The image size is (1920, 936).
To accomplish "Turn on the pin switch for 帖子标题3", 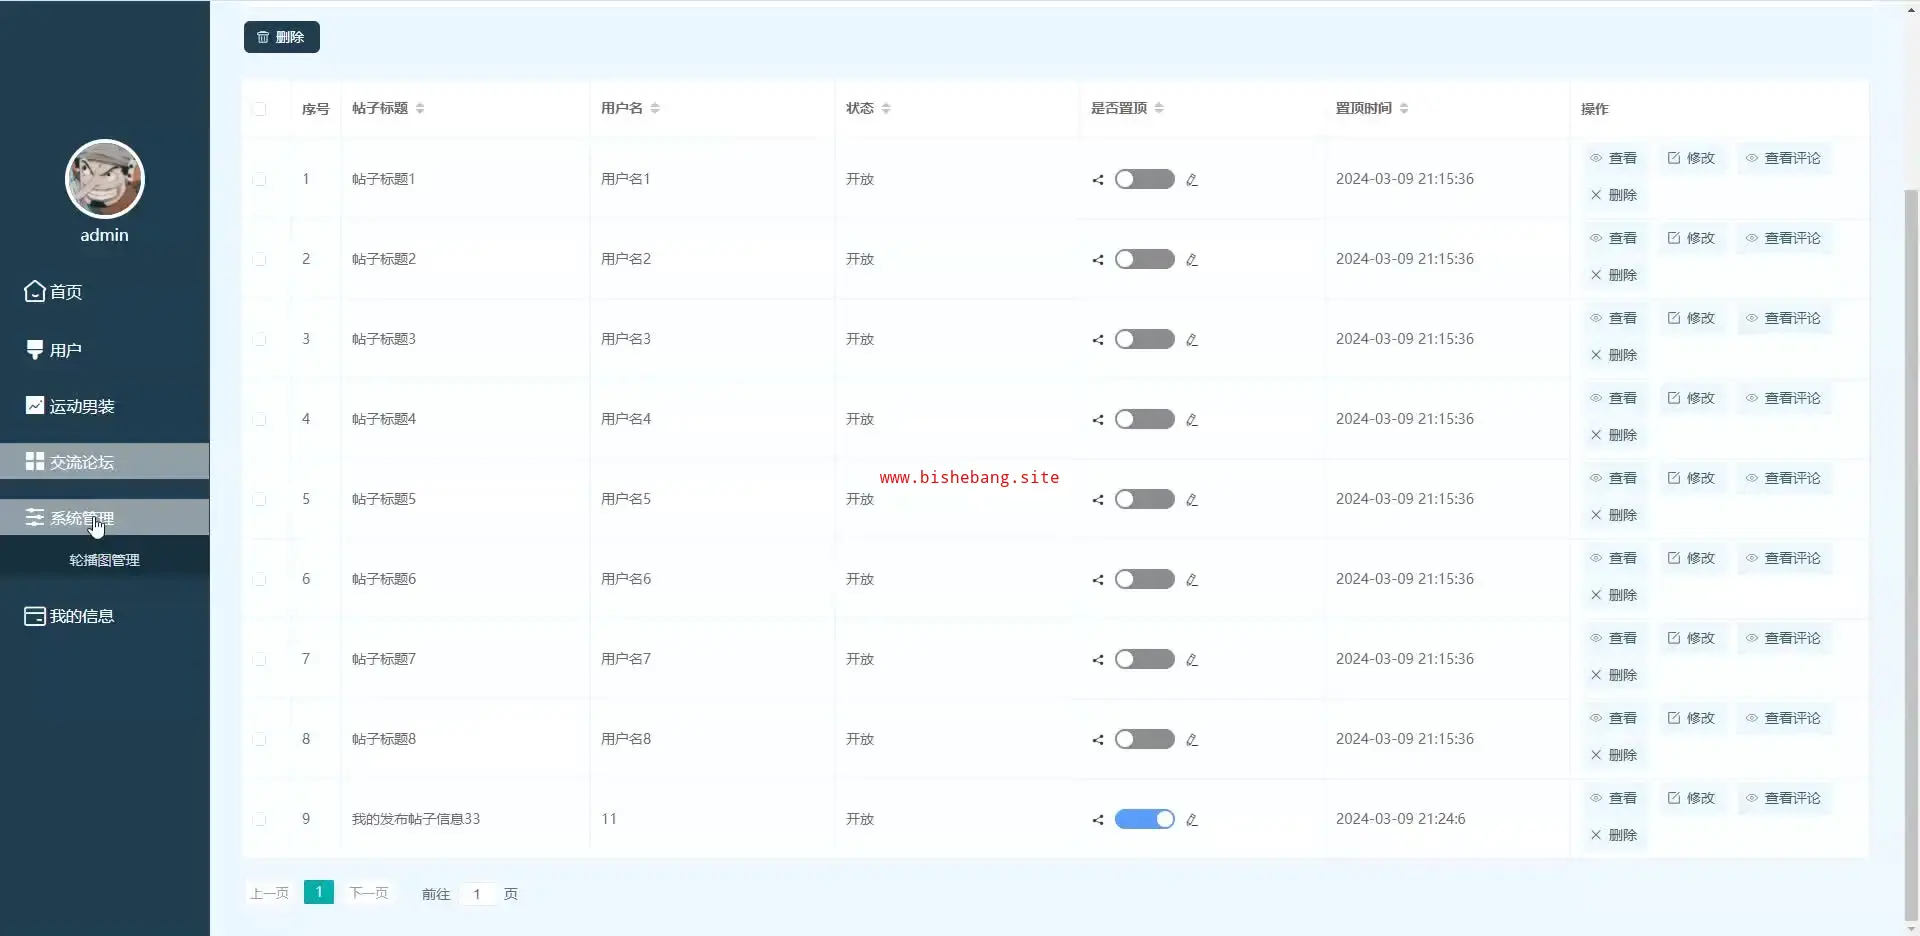I will (x=1145, y=339).
